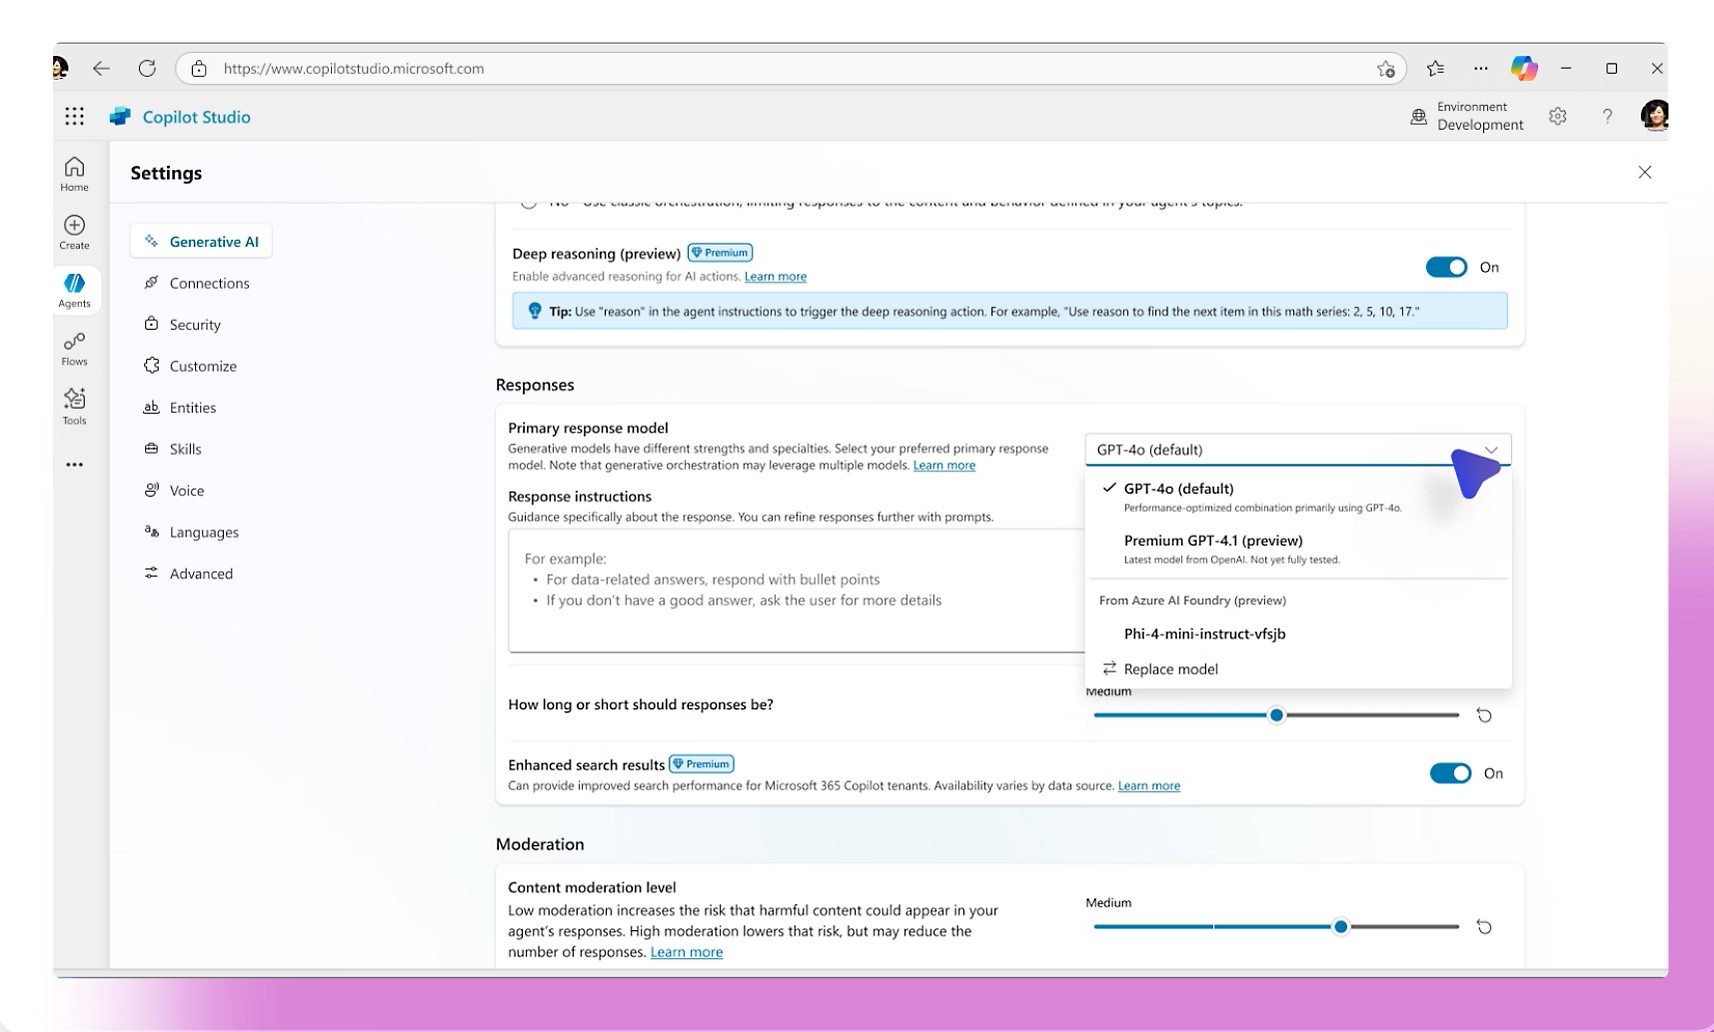Image resolution: width=1714 pixels, height=1032 pixels.
Task: Collapse the primary response model dropdown
Action: coord(1490,450)
